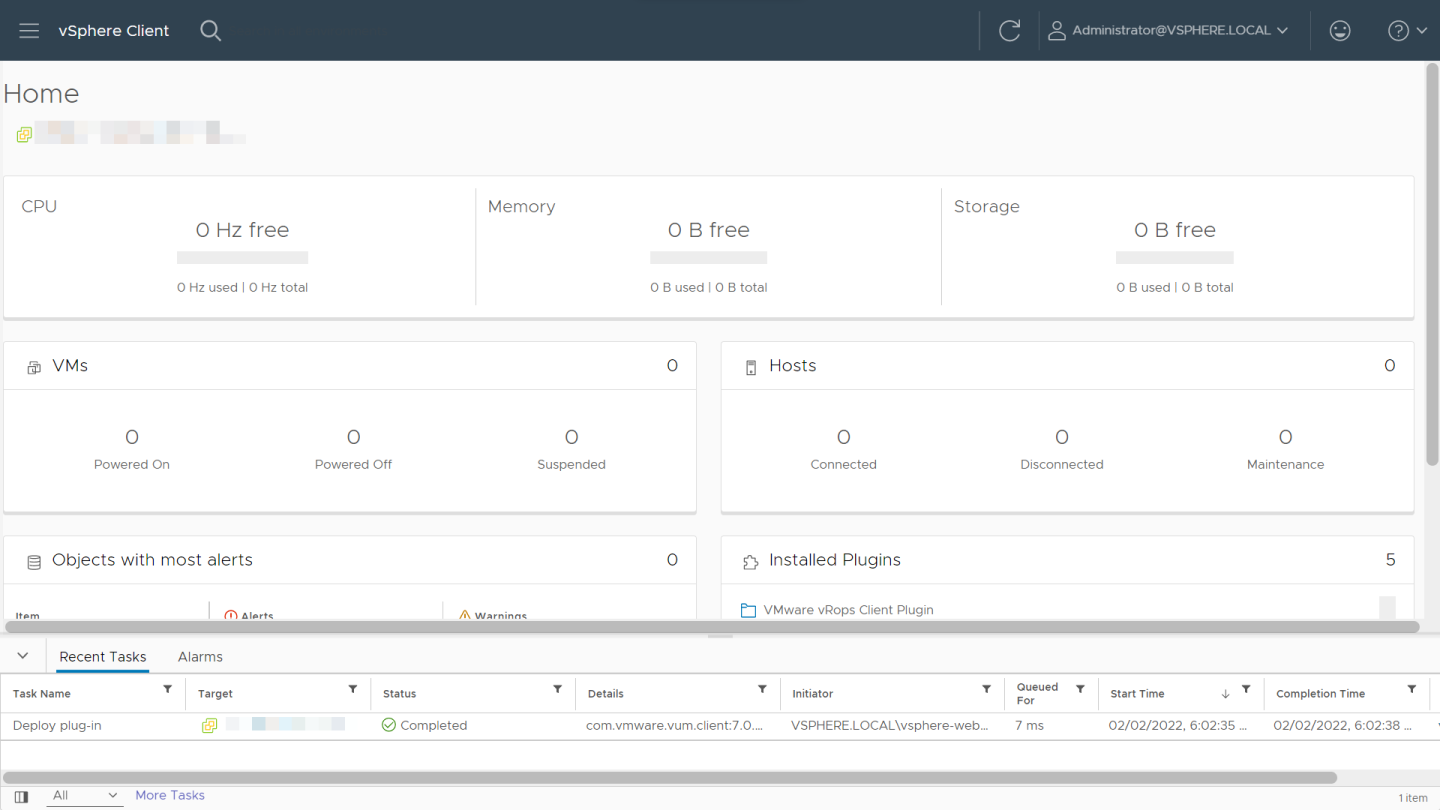Image resolution: width=1440 pixels, height=810 pixels.
Task: Select the Recent Tasks tab
Action: coord(103,657)
